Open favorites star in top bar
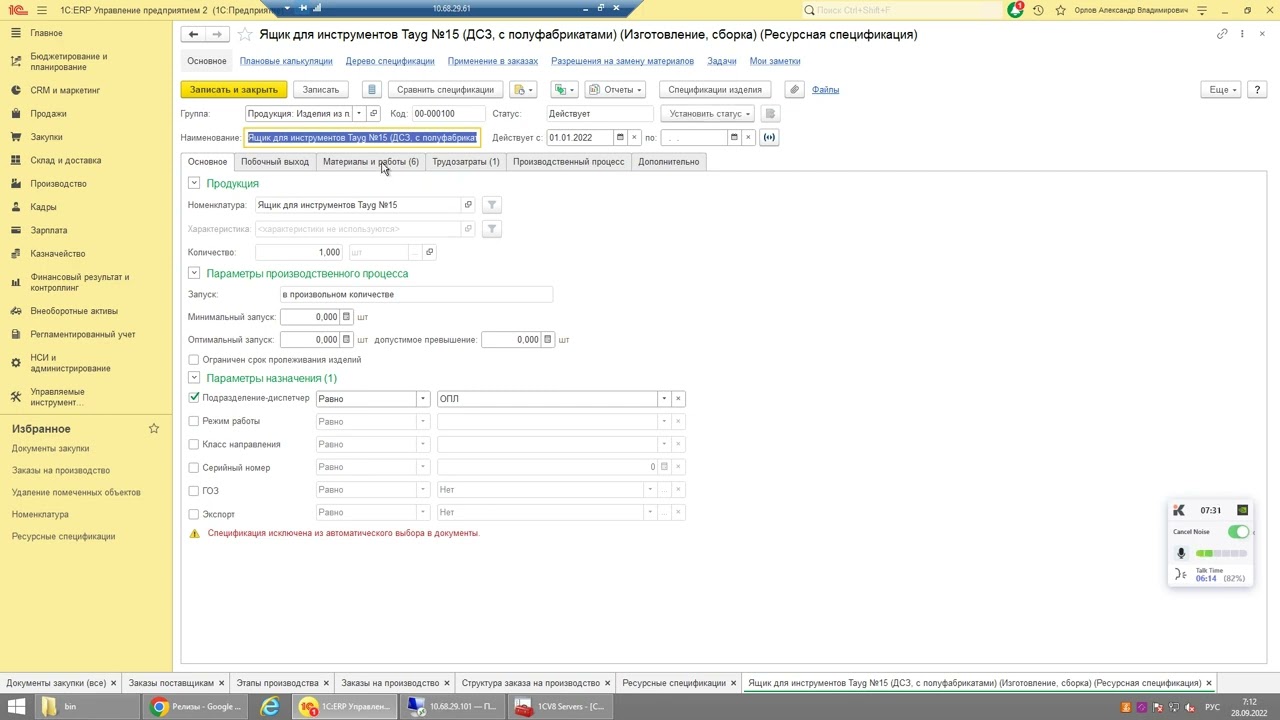Screen dimensions: 1280x720 1060,10
